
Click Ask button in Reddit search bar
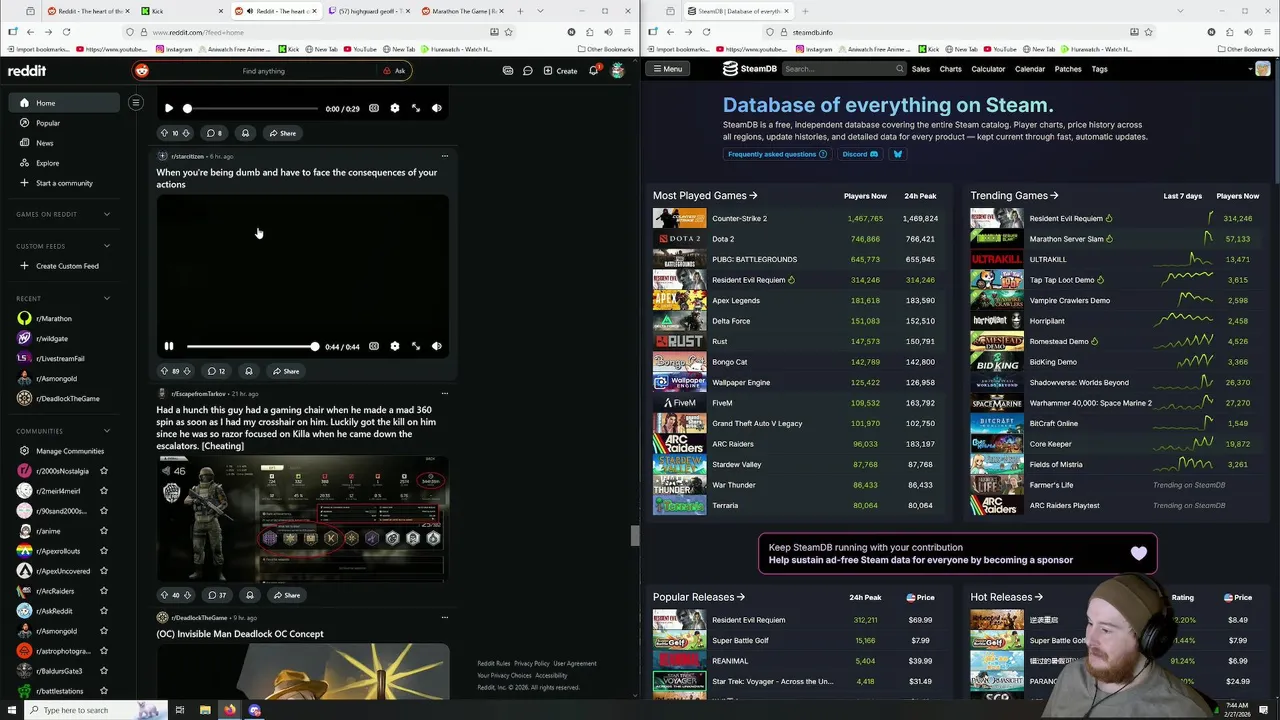point(394,71)
